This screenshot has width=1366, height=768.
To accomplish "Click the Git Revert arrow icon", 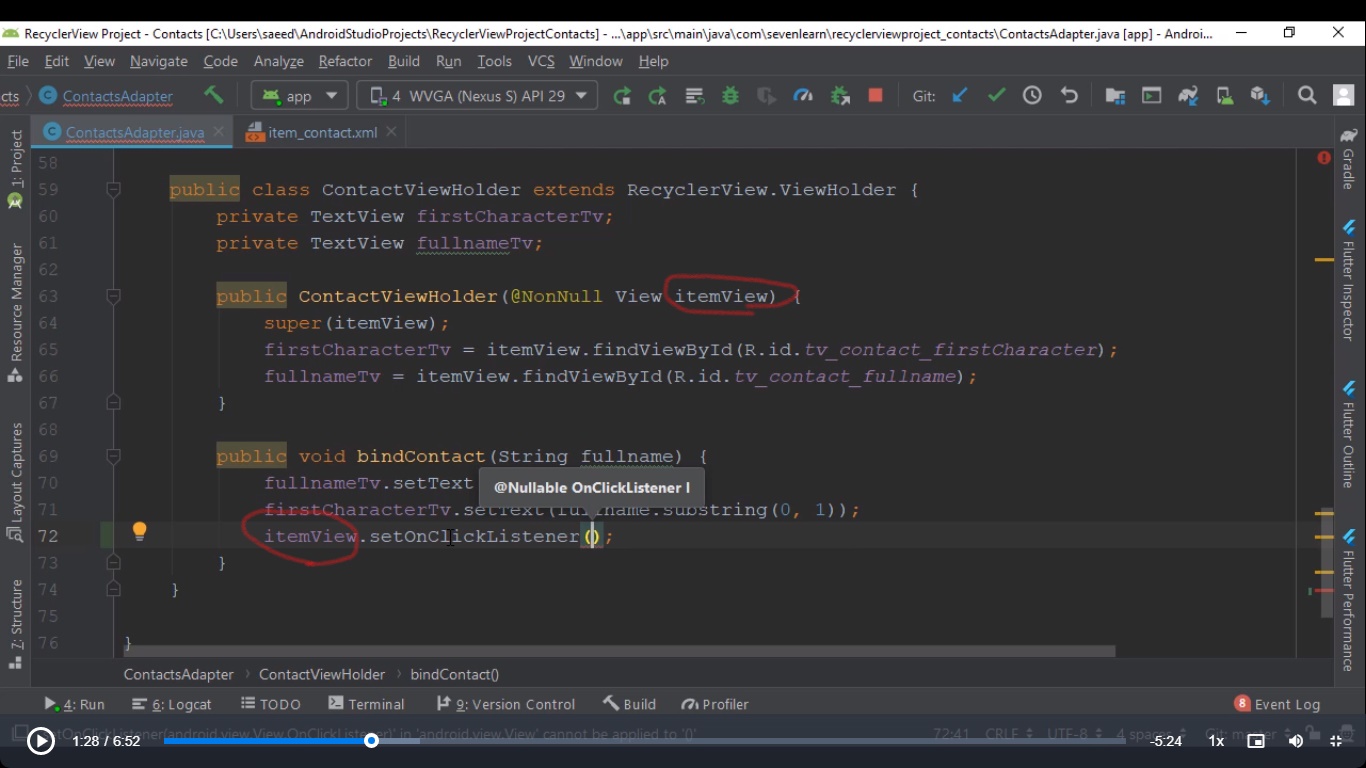I will 1069,95.
